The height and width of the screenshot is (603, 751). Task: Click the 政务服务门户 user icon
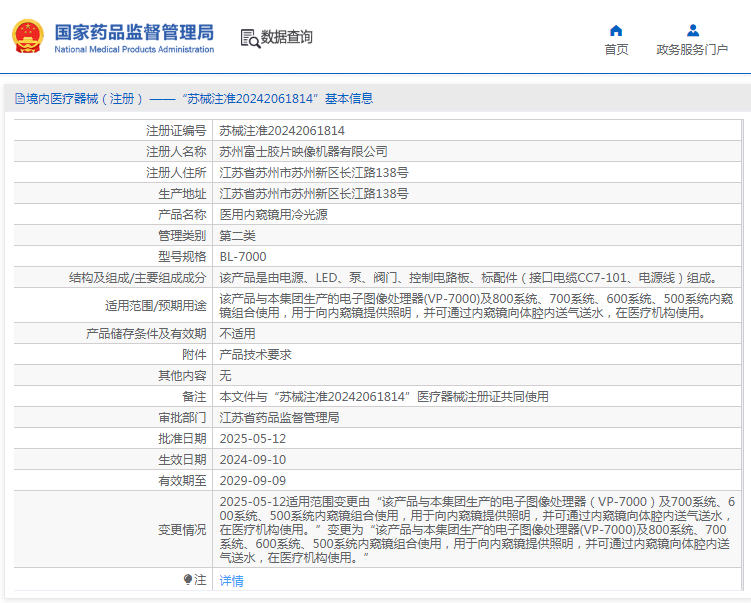(692, 30)
